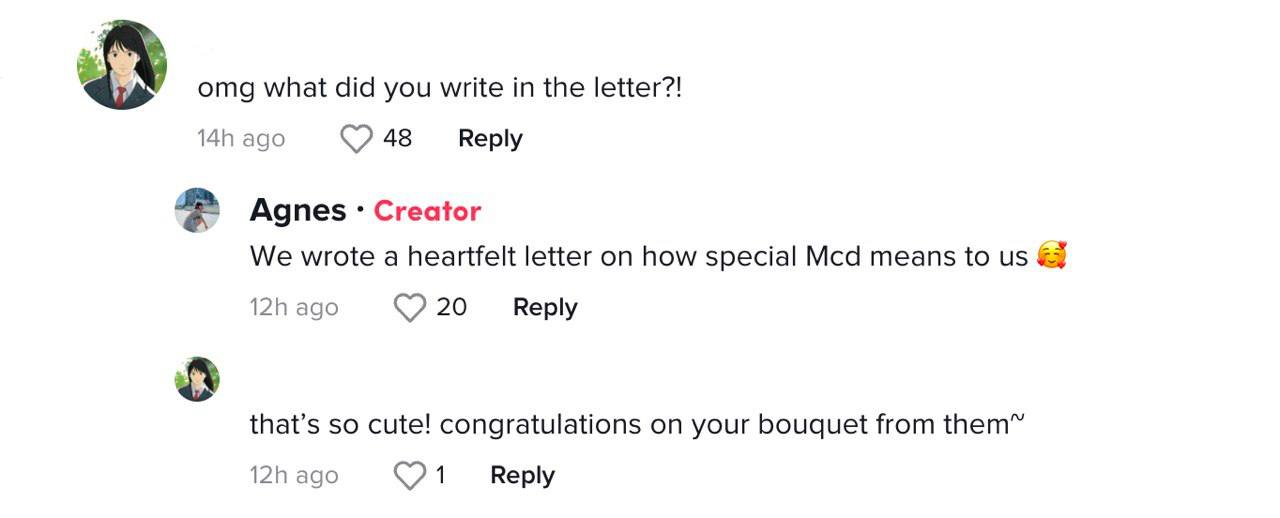Select the "congratulations on your bouquet" comment text

tap(636, 425)
